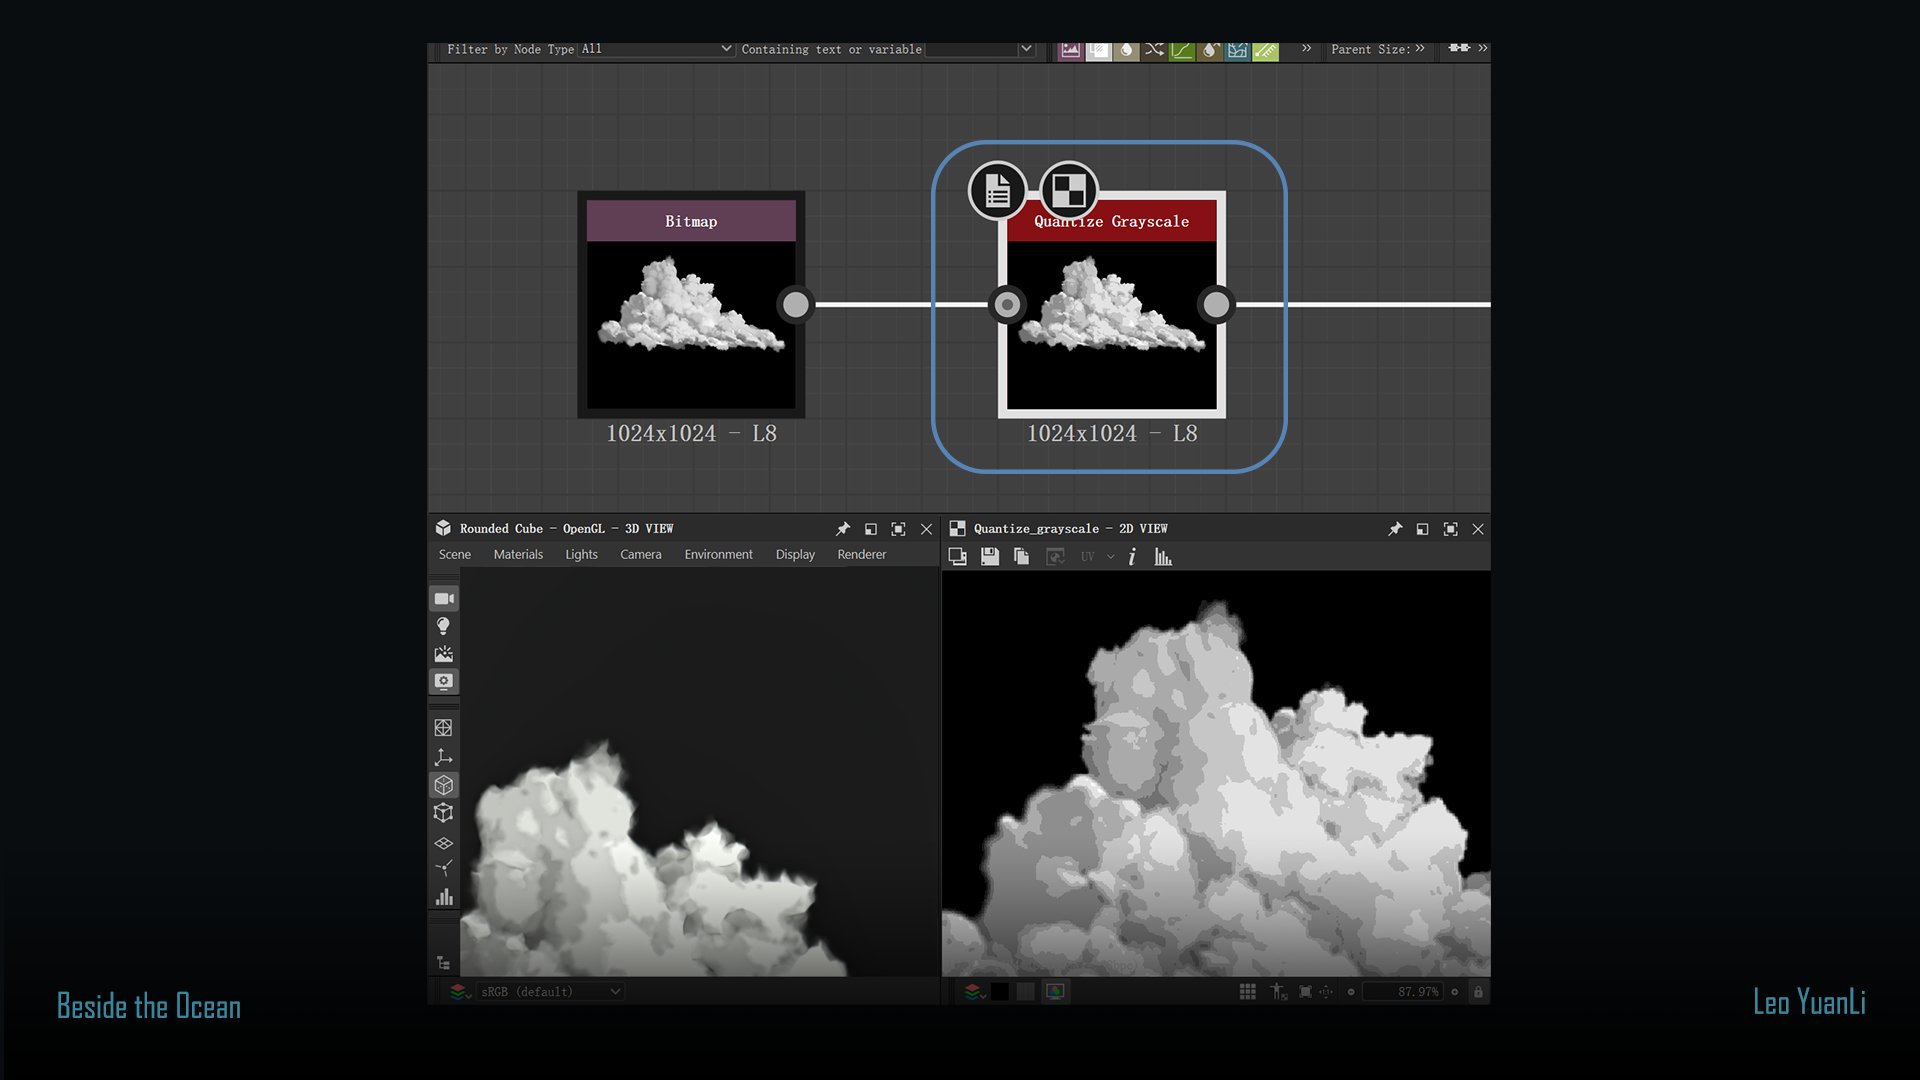Click the black background swatch in 2D footer
This screenshot has height=1080, width=1920.
pyautogui.click(x=1000, y=992)
